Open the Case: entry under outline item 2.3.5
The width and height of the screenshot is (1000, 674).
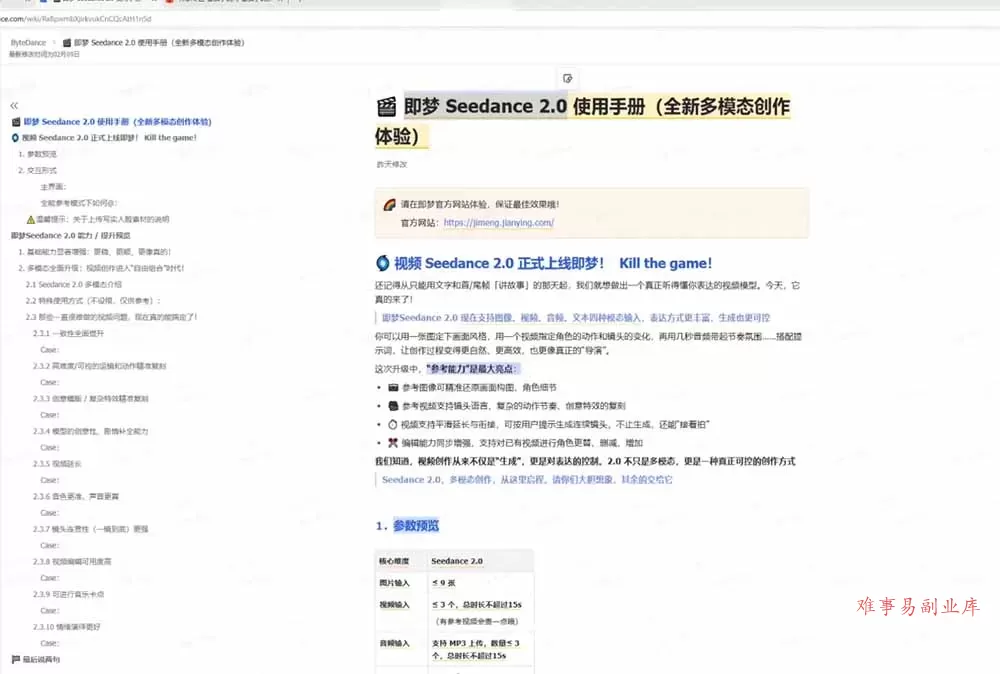(x=50, y=480)
